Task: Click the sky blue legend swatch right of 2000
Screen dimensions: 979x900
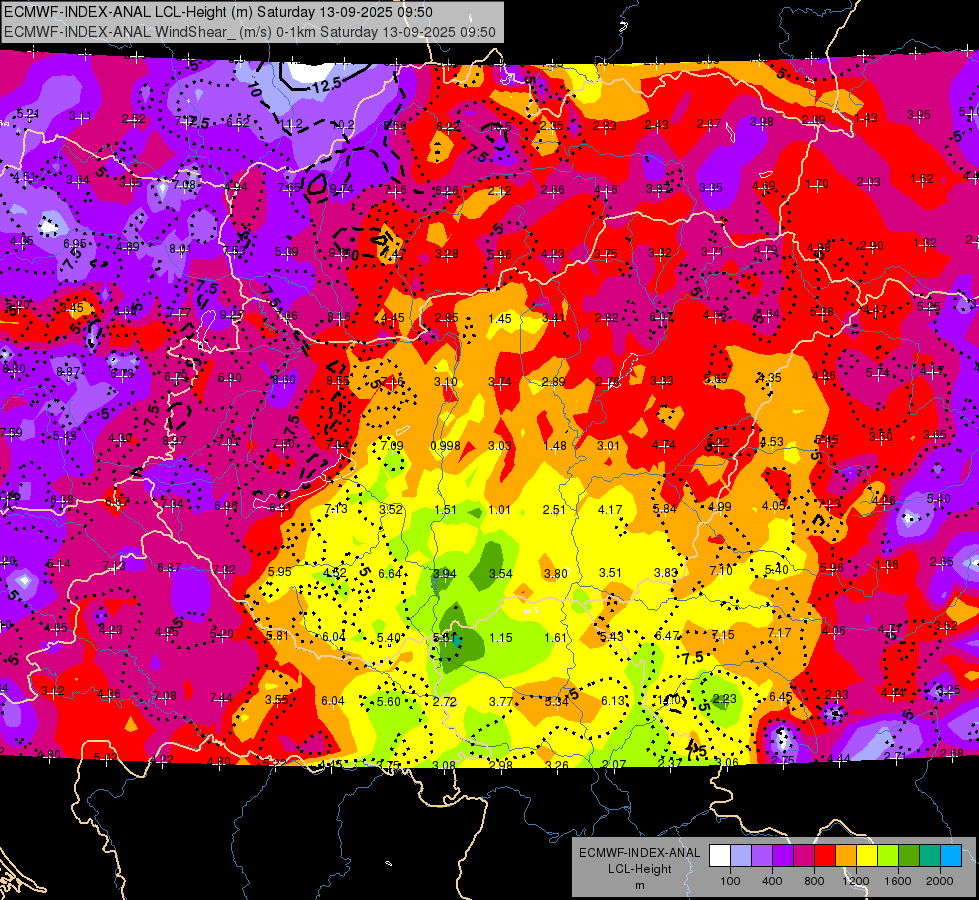Action: pyautogui.click(x=951, y=856)
